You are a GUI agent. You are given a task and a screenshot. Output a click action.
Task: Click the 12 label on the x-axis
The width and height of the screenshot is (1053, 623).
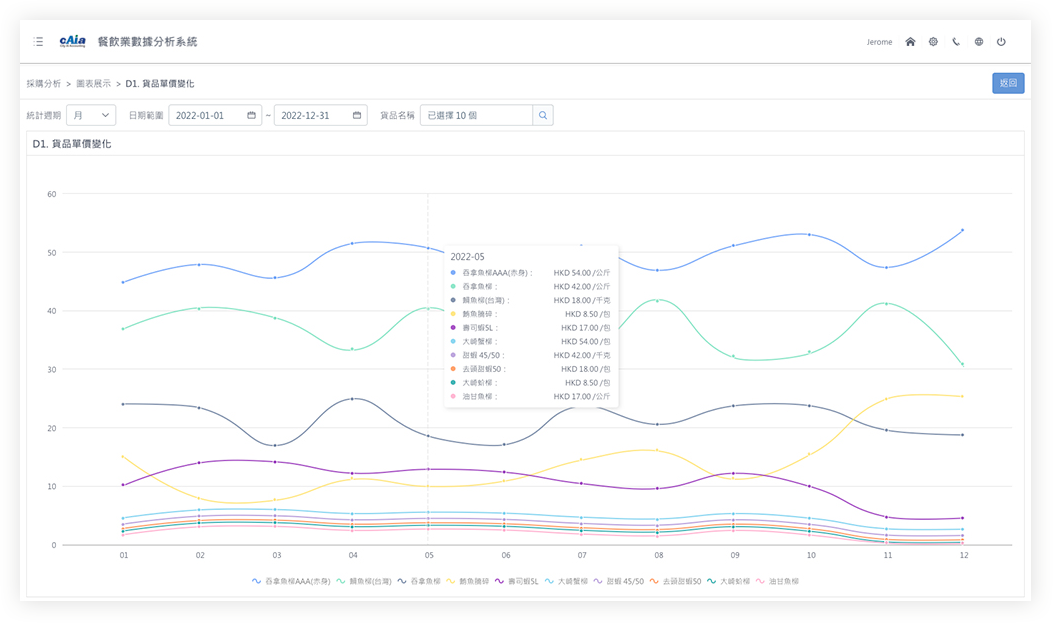[x=964, y=555]
